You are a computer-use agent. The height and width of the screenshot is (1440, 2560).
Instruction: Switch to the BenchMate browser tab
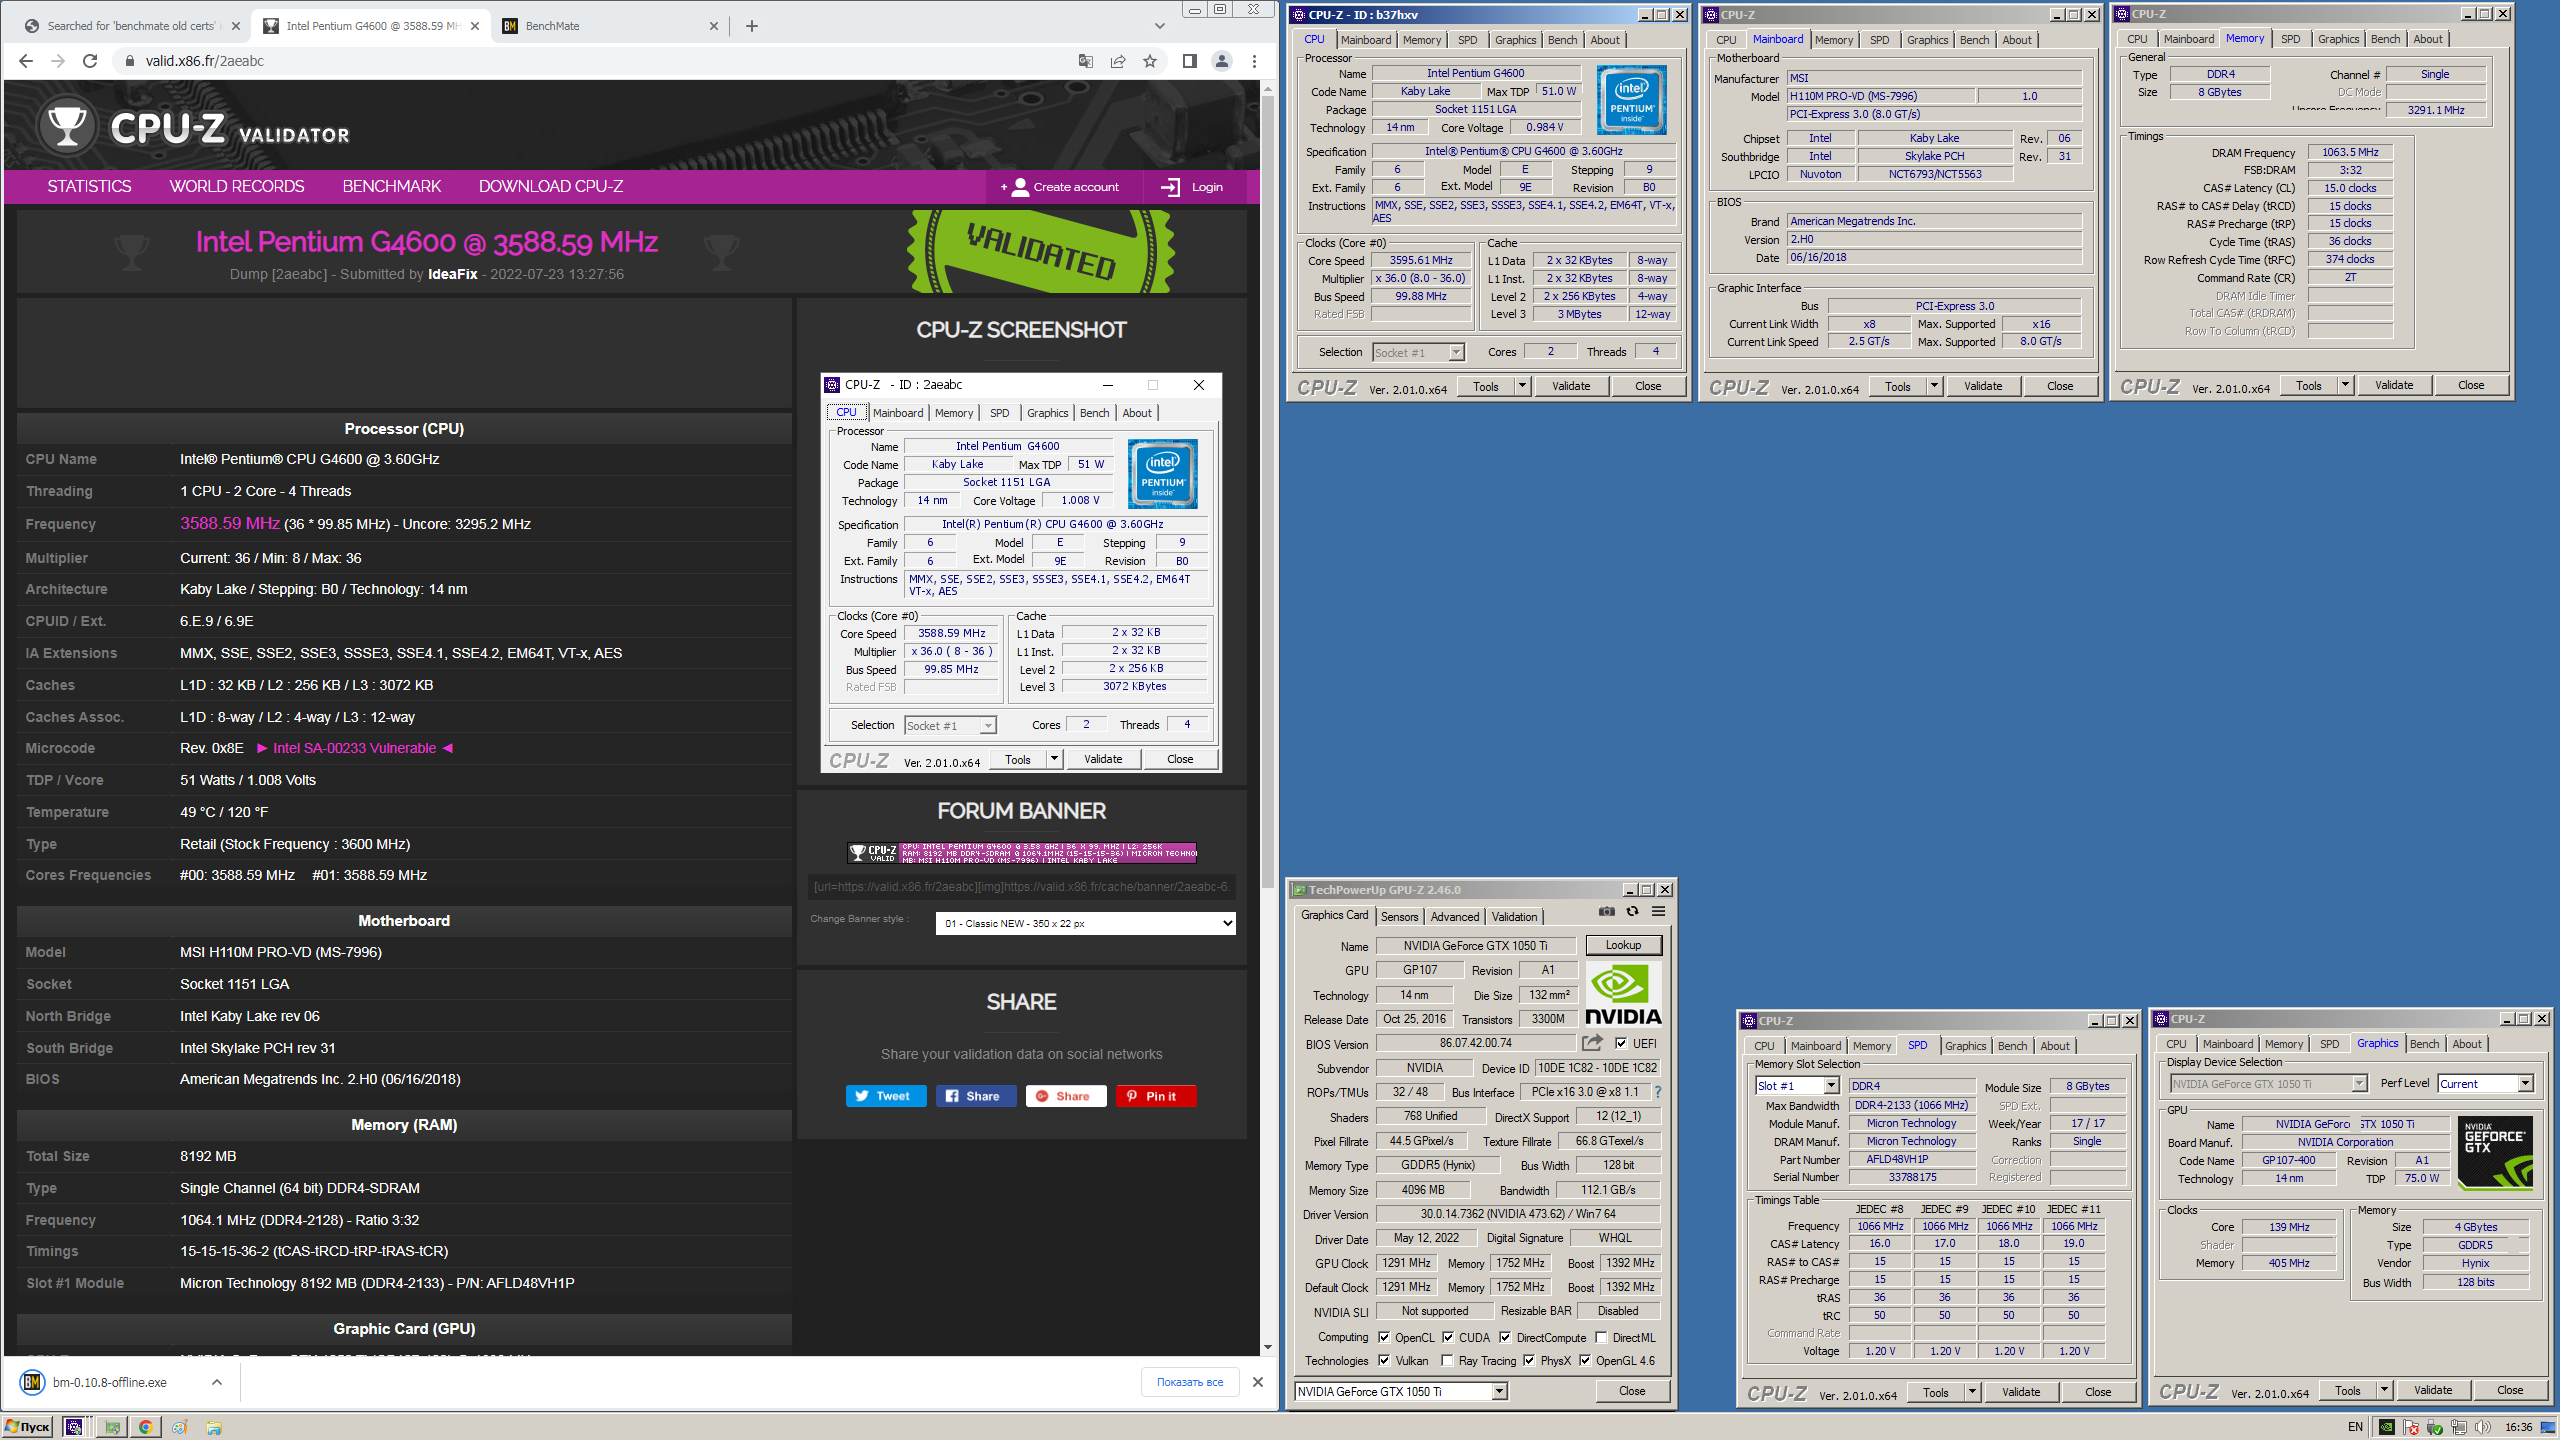(610, 26)
